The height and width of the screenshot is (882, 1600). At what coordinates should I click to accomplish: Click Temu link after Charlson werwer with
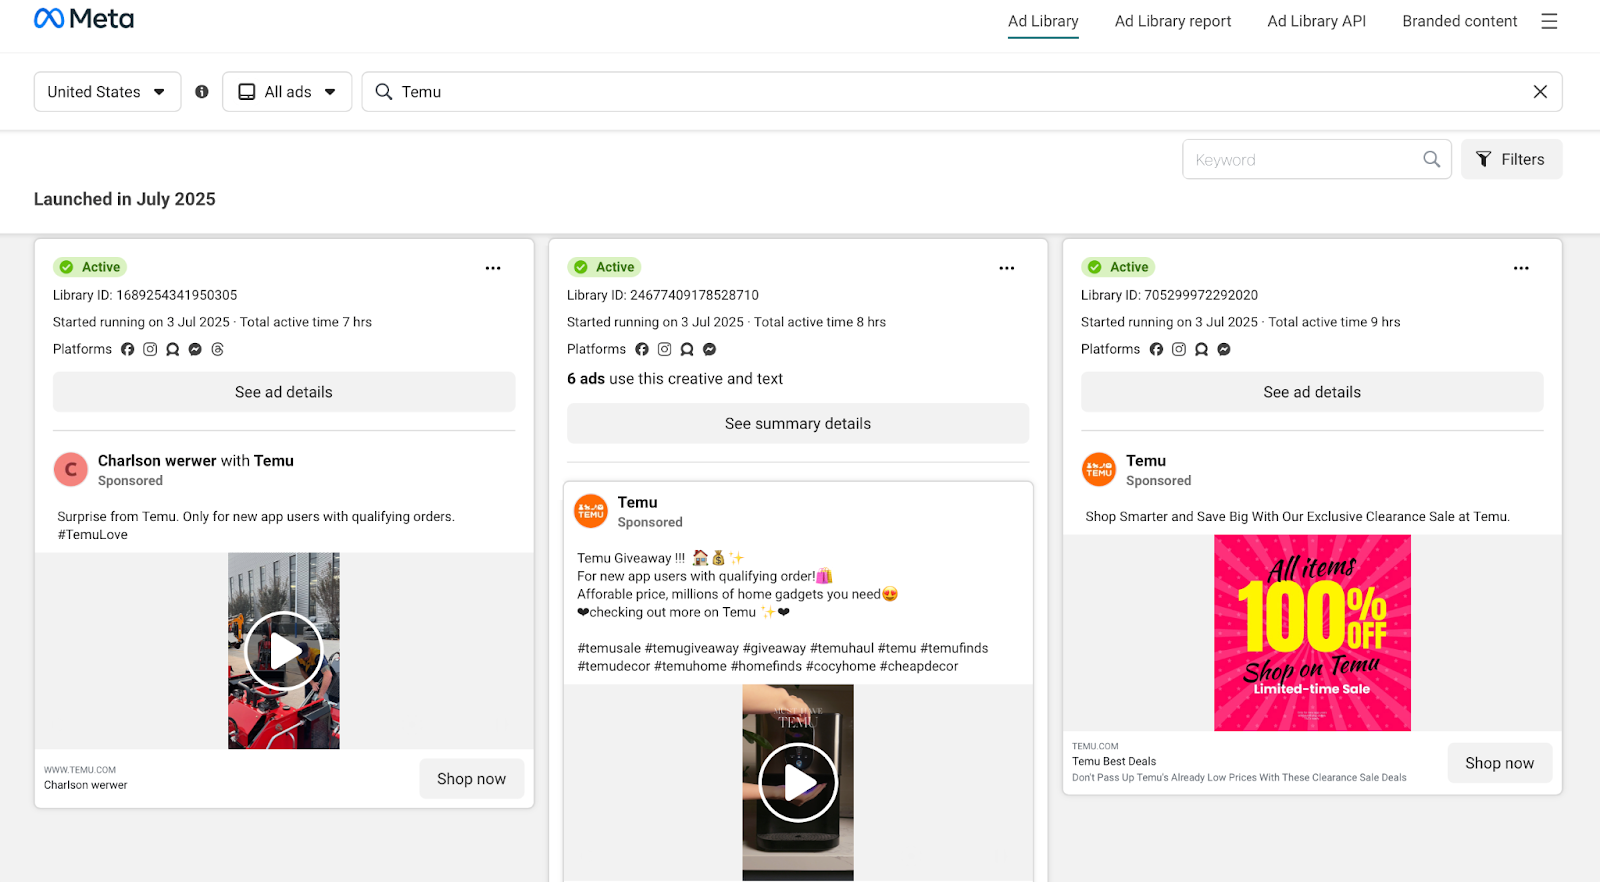tap(274, 461)
